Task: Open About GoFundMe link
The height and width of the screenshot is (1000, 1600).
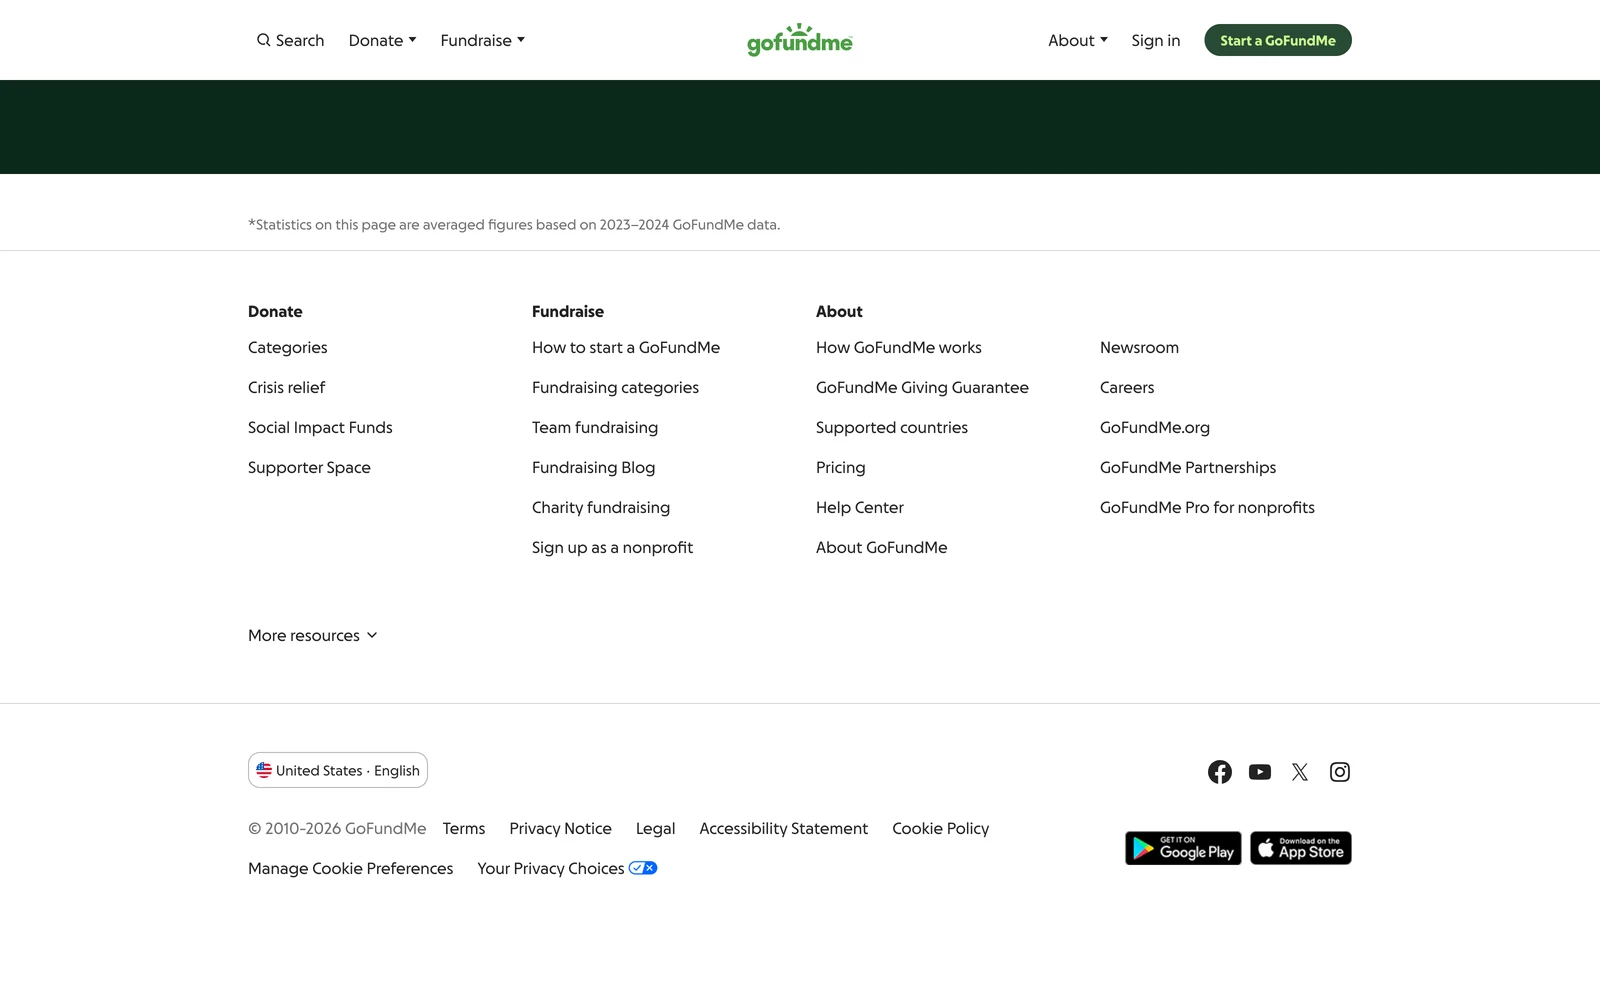Action: [x=882, y=547]
